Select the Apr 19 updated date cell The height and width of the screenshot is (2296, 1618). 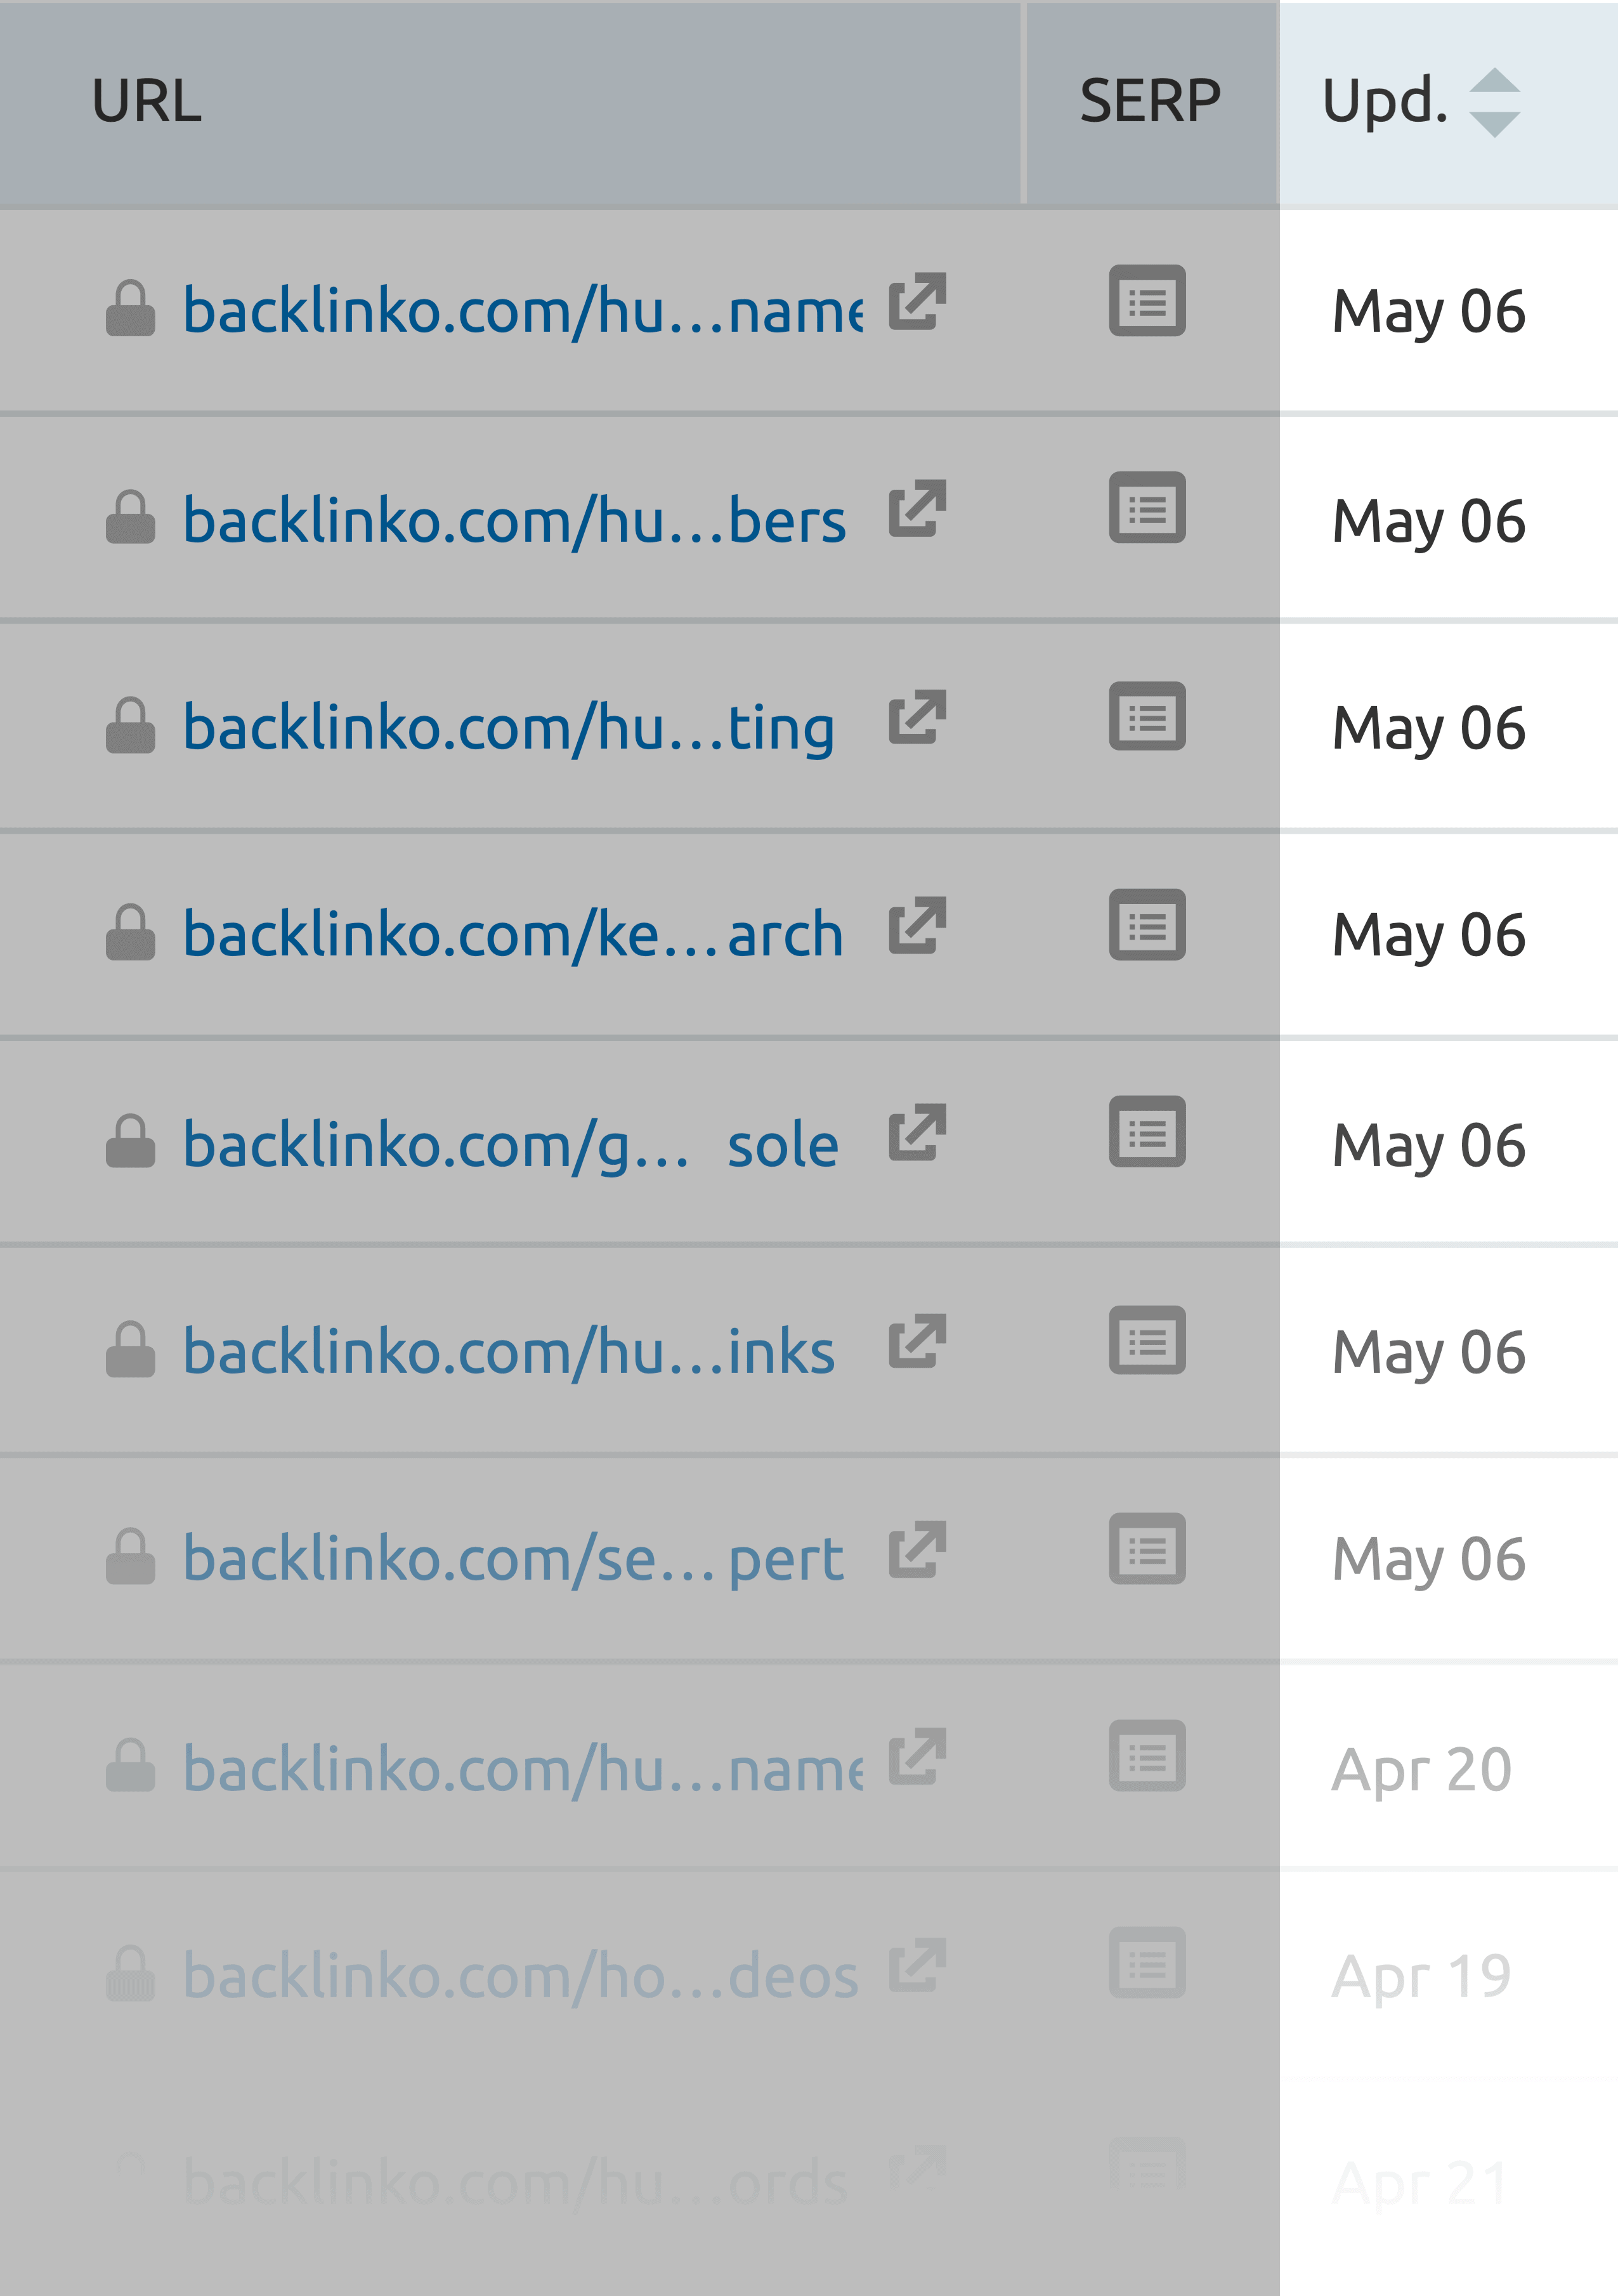1421,1977
